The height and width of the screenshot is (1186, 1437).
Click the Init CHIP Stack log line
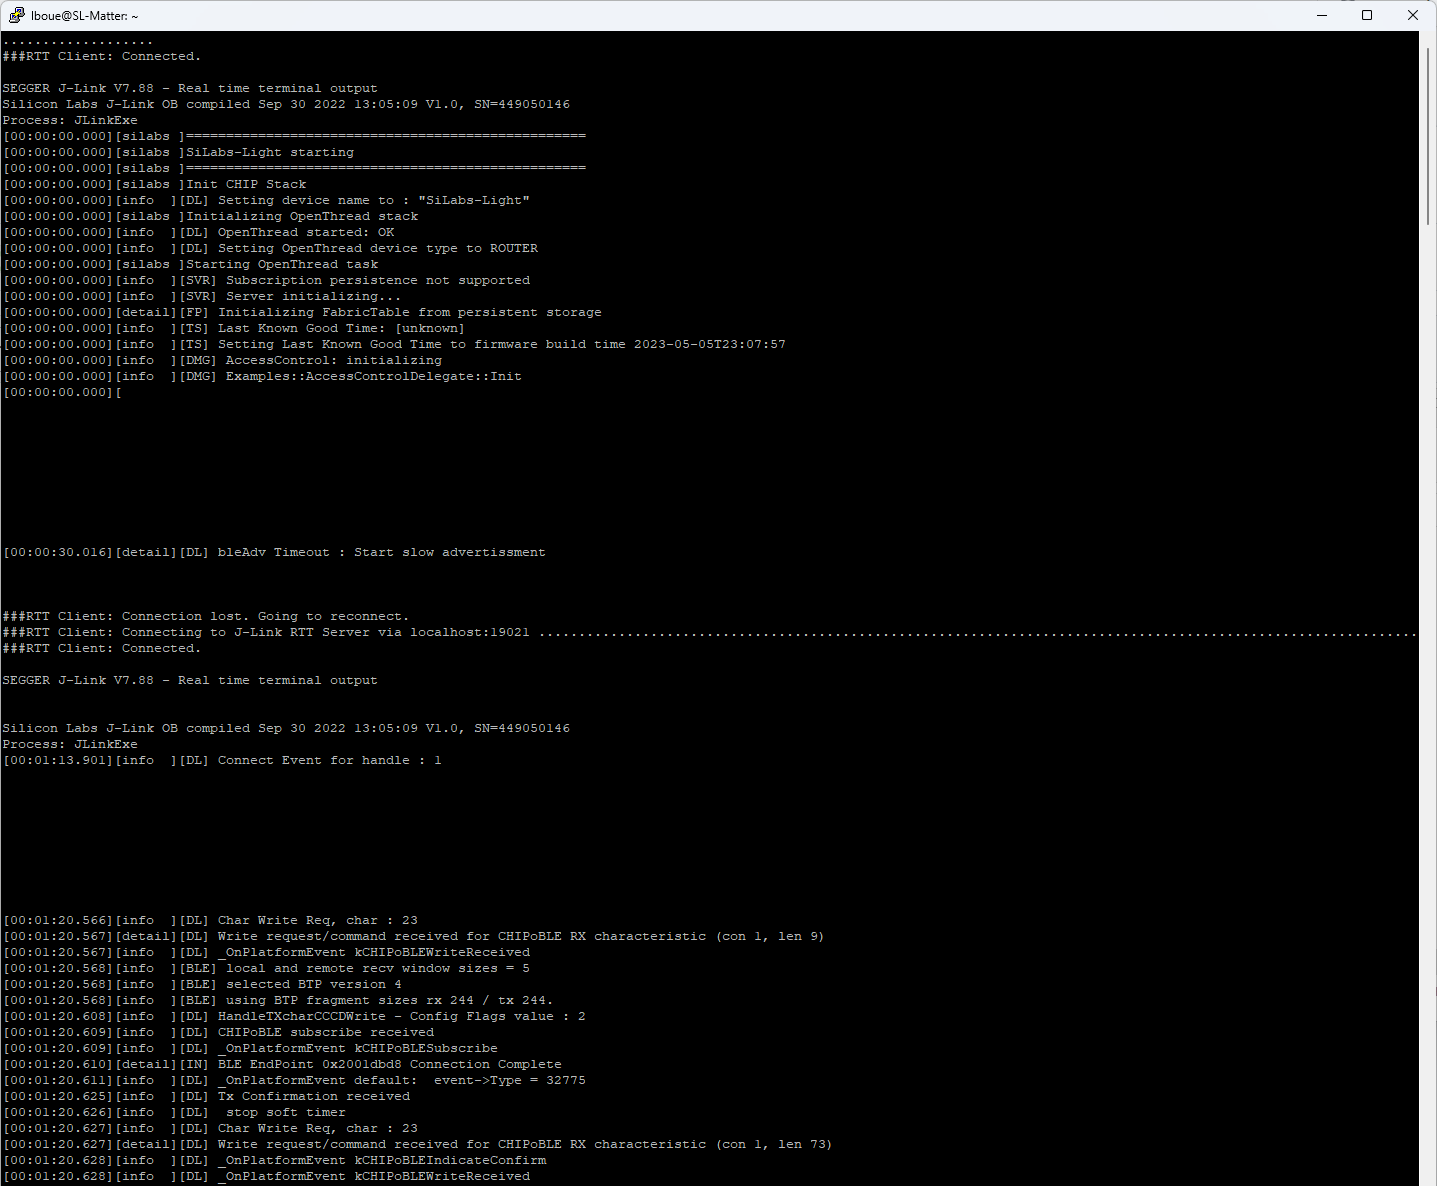pos(245,183)
